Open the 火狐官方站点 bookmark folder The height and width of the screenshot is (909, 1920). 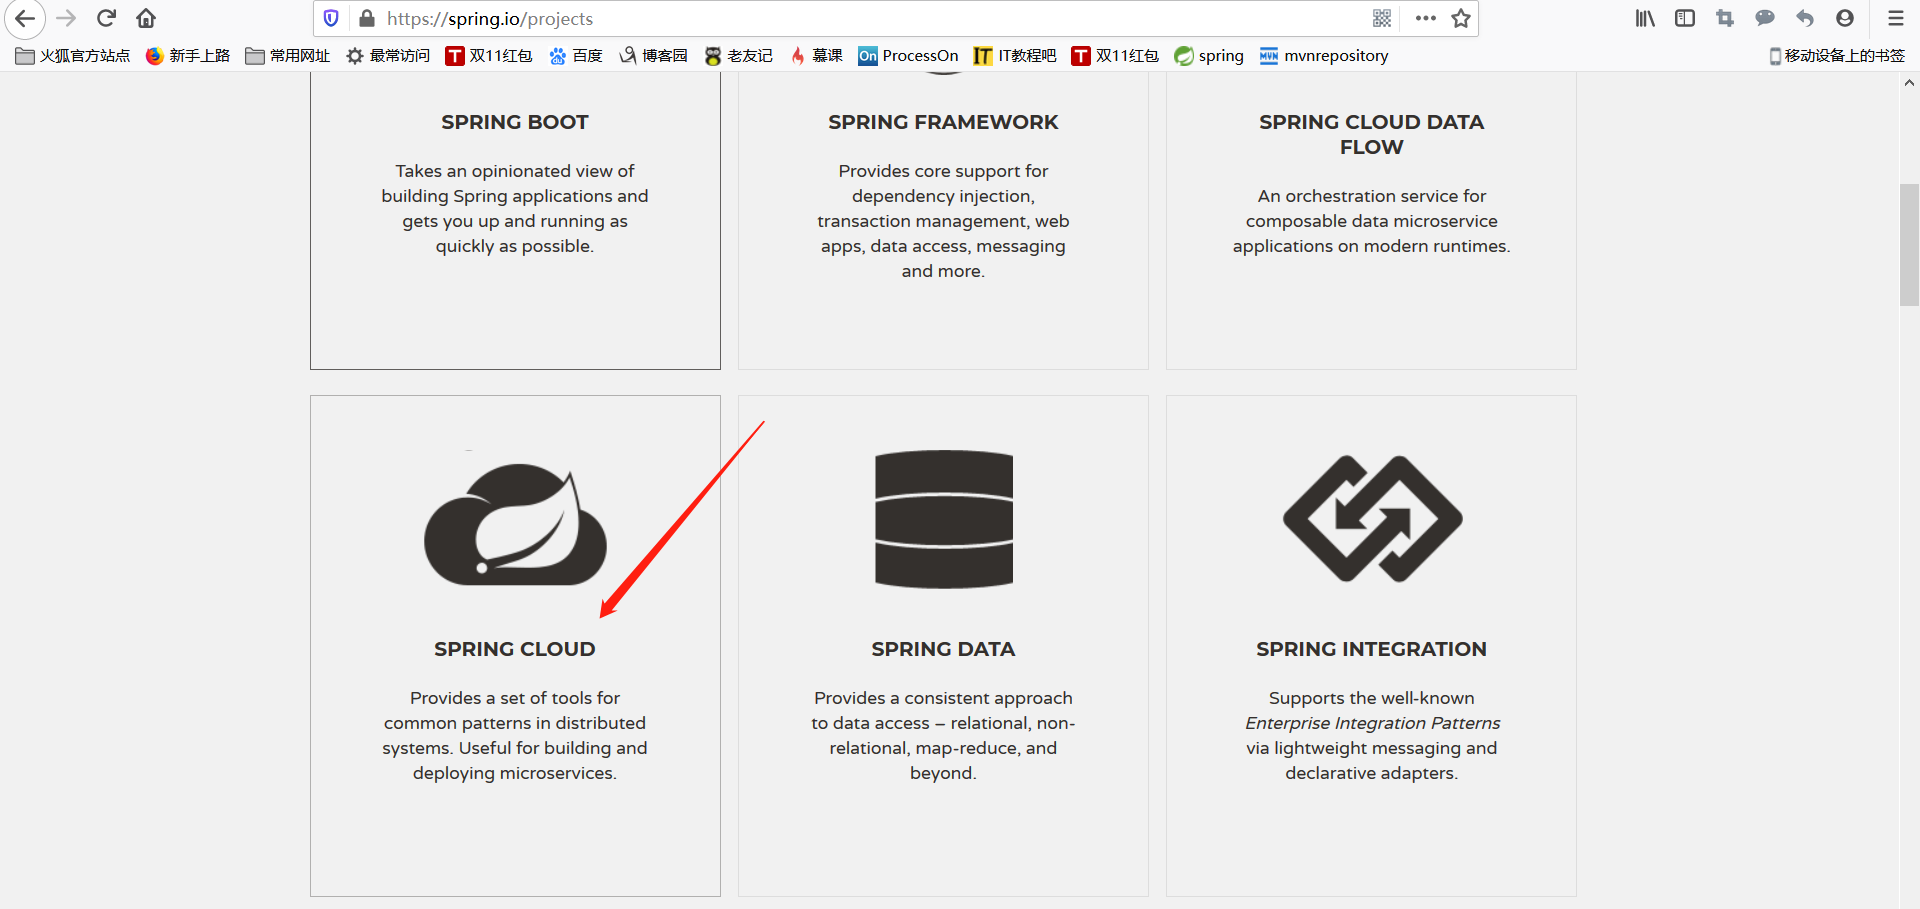[x=73, y=56]
